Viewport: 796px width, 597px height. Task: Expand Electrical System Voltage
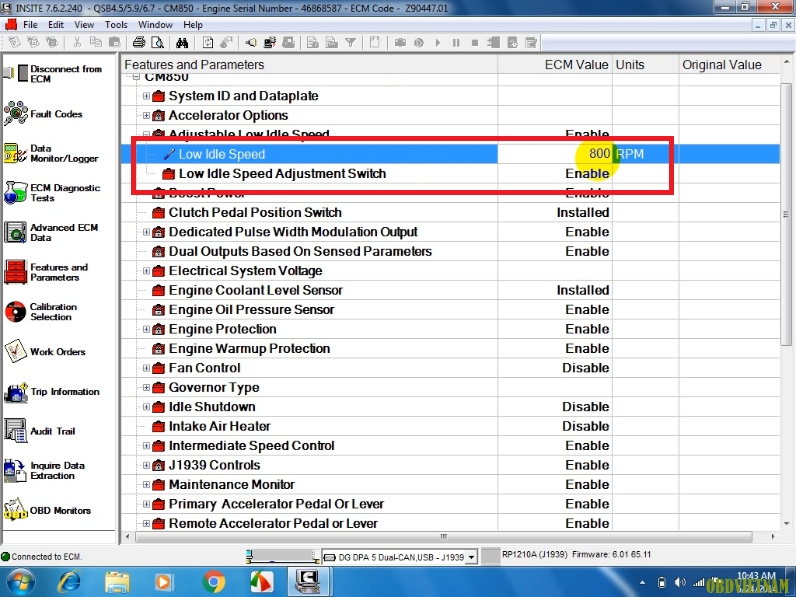pos(146,271)
